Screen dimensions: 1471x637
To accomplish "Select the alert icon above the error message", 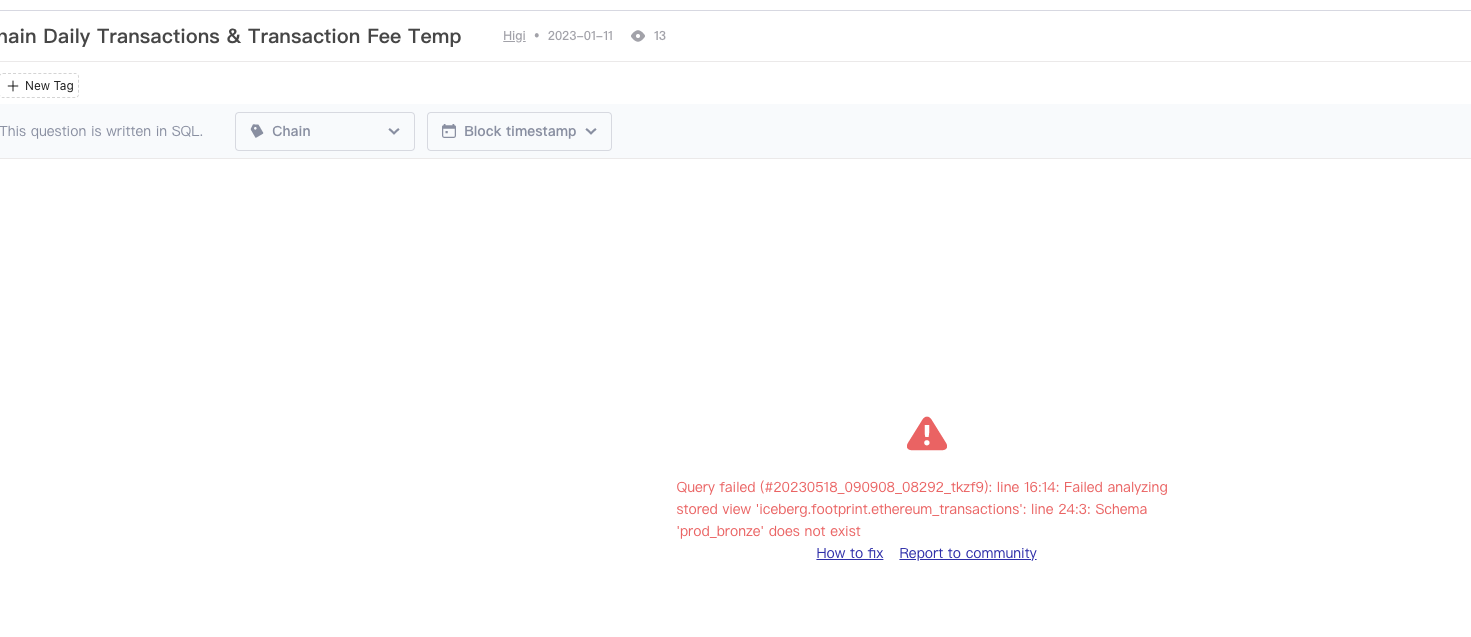I will 926,432.
